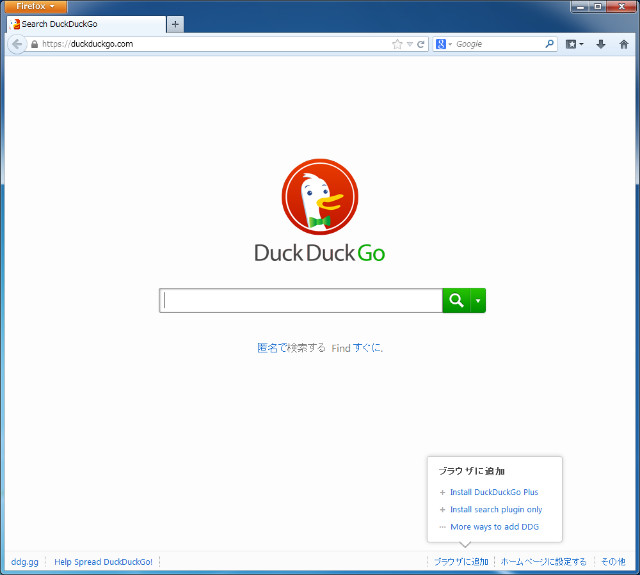Click in the DuckDuckGo search field
The image size is (640, 575).
click(x=301, y=301)
